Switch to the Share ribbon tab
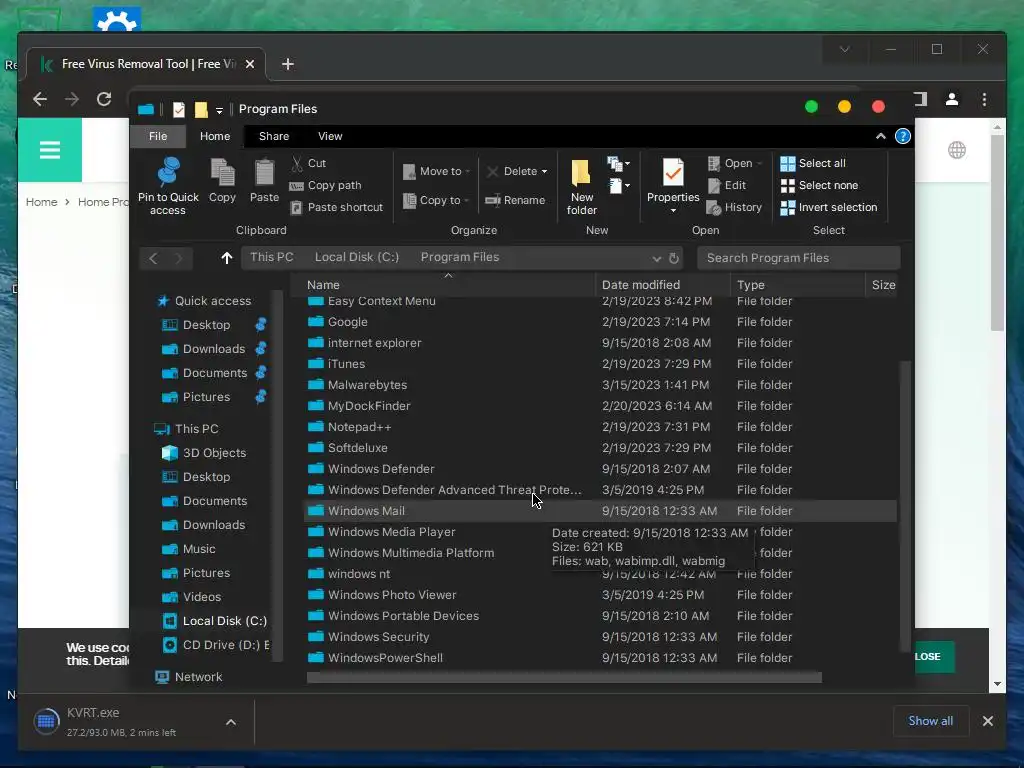1024x768 pixels. click(274, 136)
